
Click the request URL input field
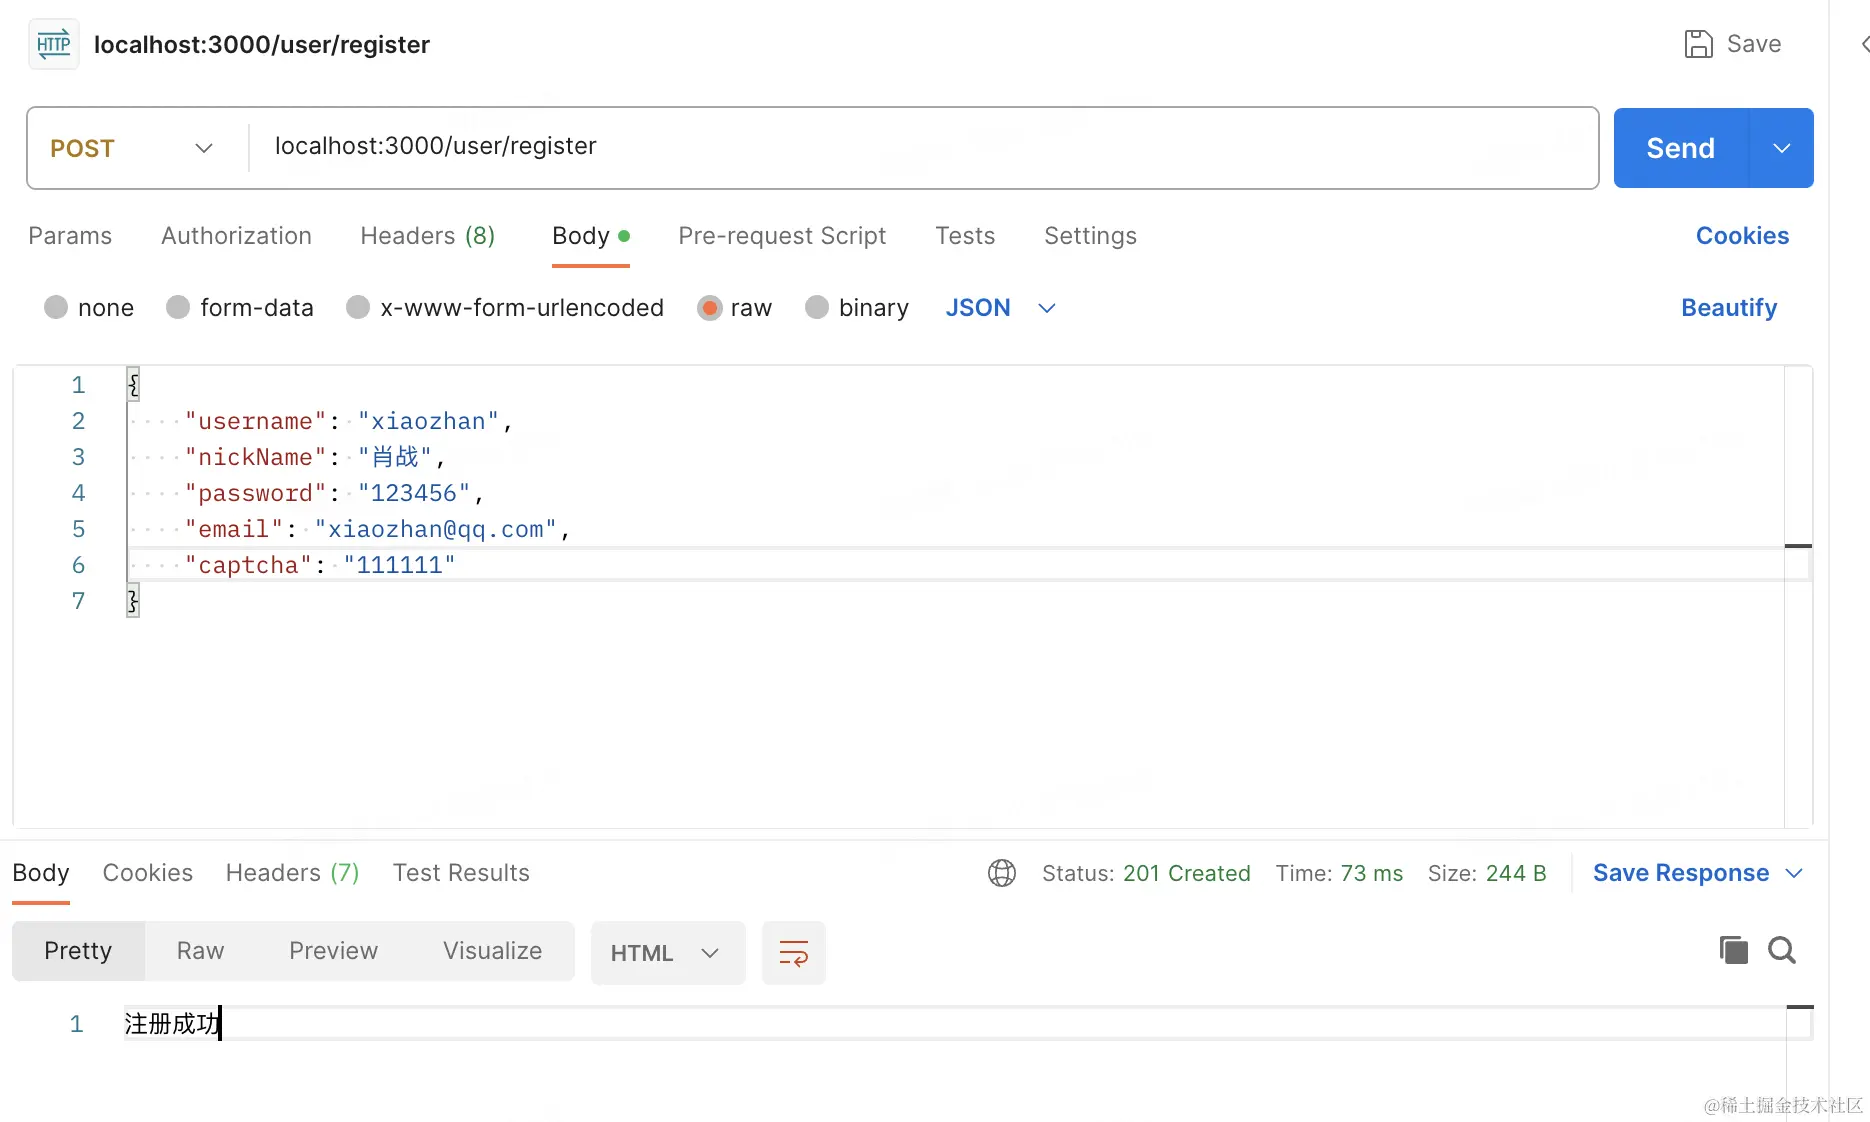point(920,147)
